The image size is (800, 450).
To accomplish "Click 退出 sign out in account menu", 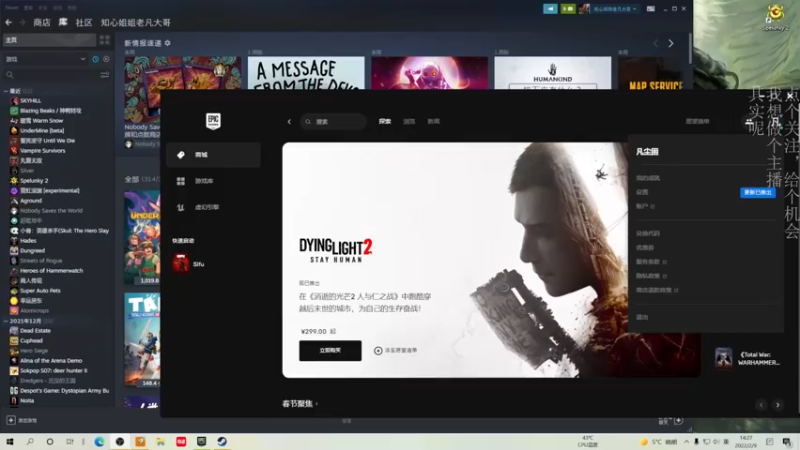I will tap(642, 317).
